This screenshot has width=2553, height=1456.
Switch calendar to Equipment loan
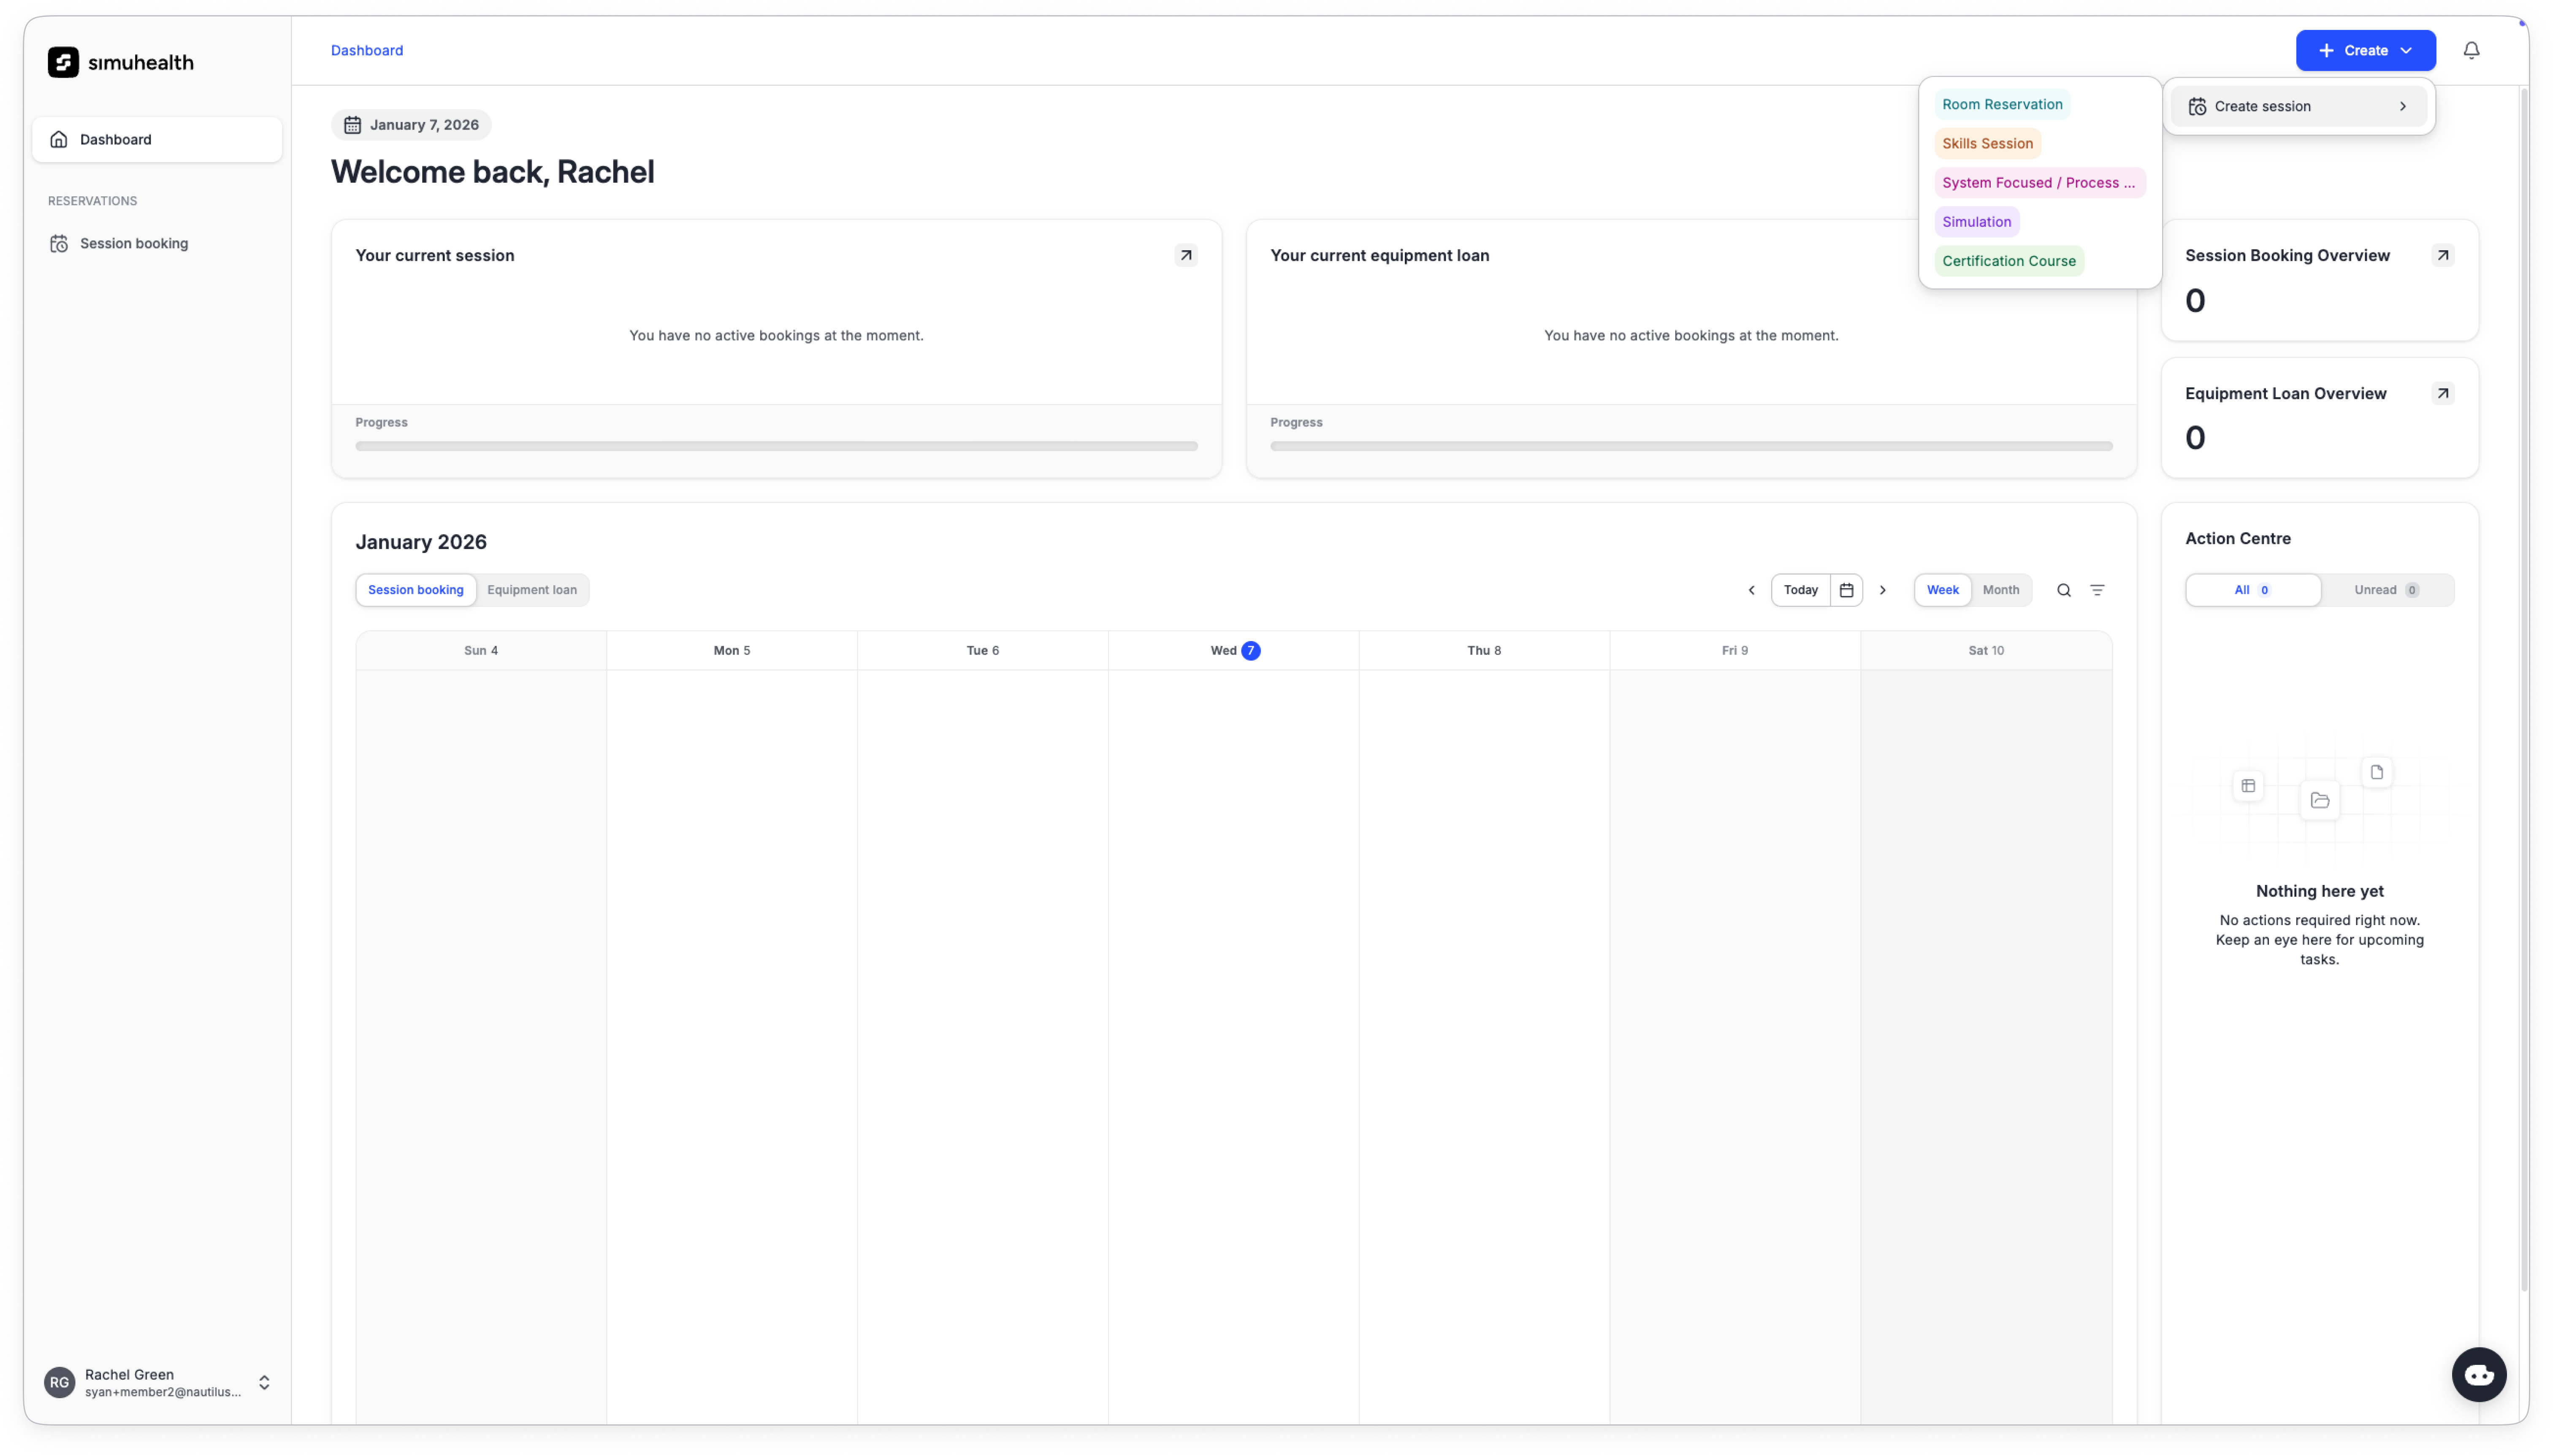pyautogui.click(x=531, y=590)
